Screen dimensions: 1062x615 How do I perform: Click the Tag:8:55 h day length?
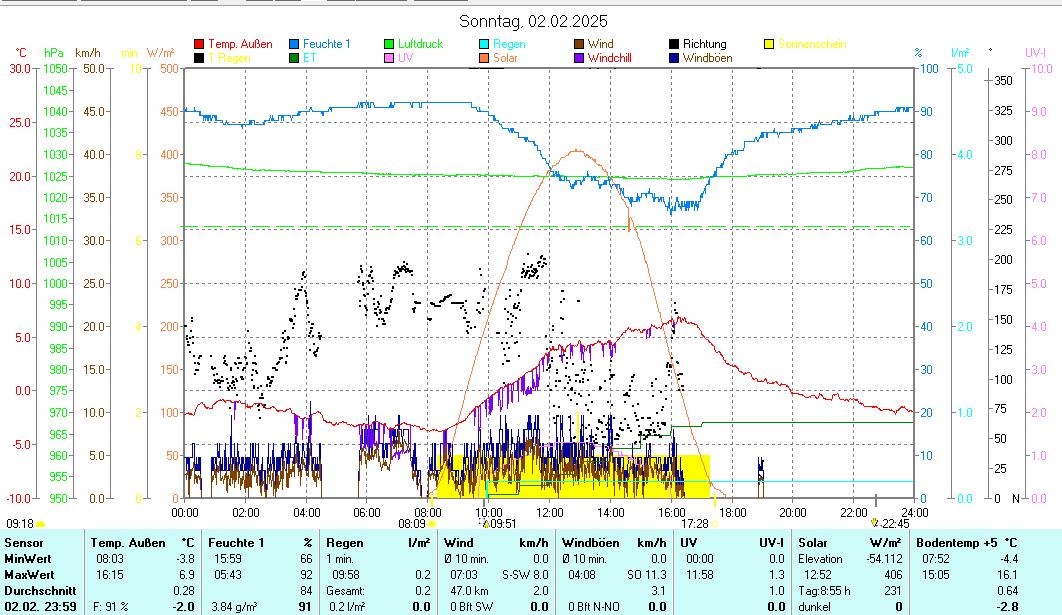[x=824, y=591]
